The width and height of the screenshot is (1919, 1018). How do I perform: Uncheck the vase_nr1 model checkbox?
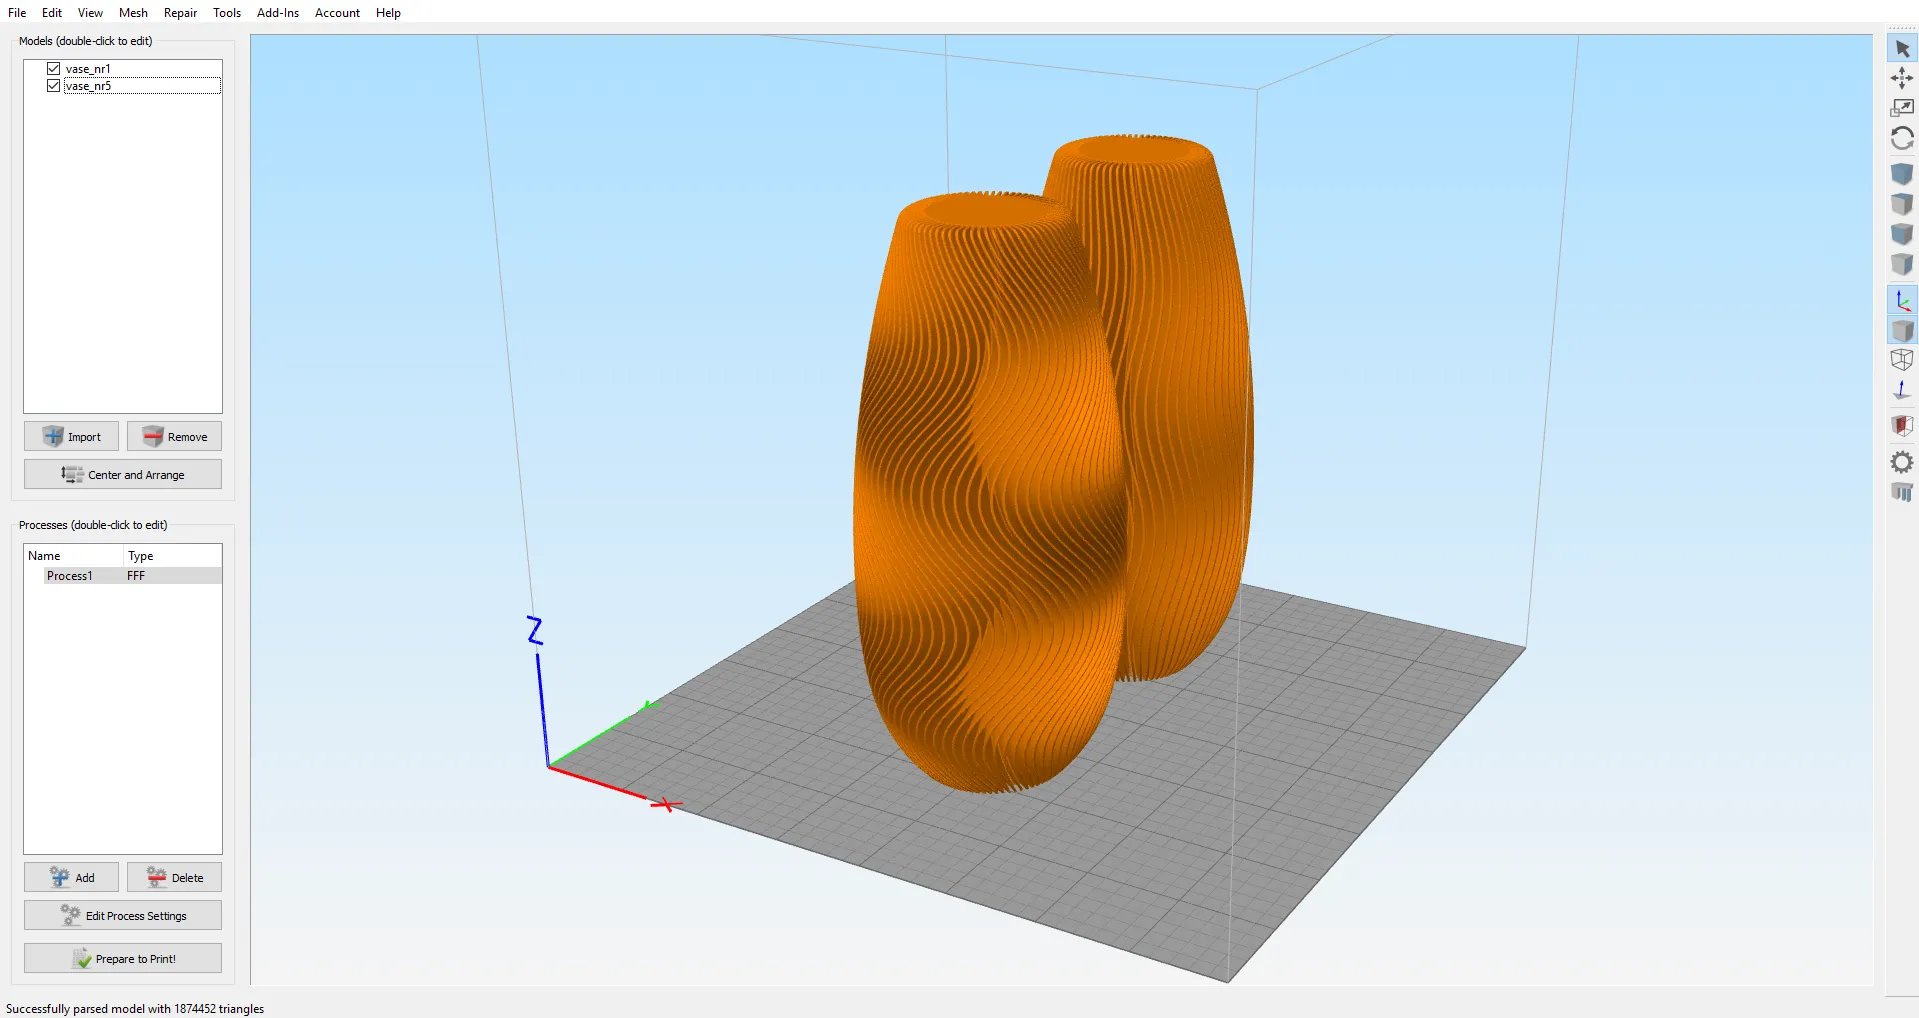pyautogui.click(x=54, y=69)
